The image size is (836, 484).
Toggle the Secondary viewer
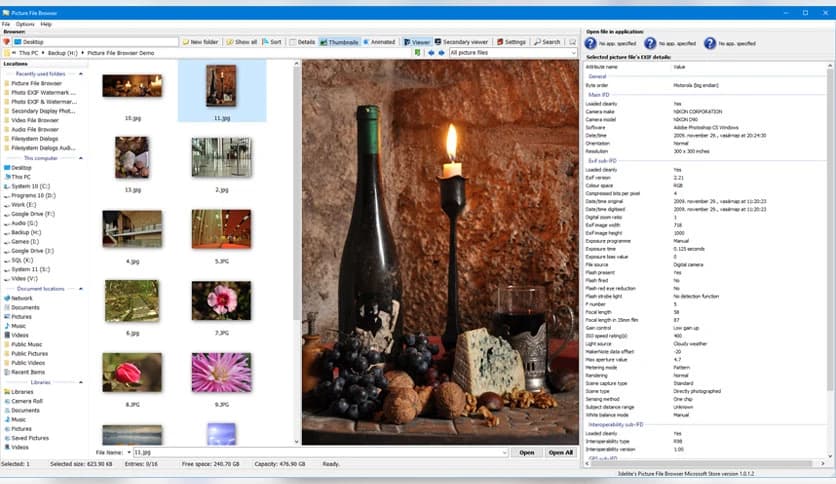[461, 42]
